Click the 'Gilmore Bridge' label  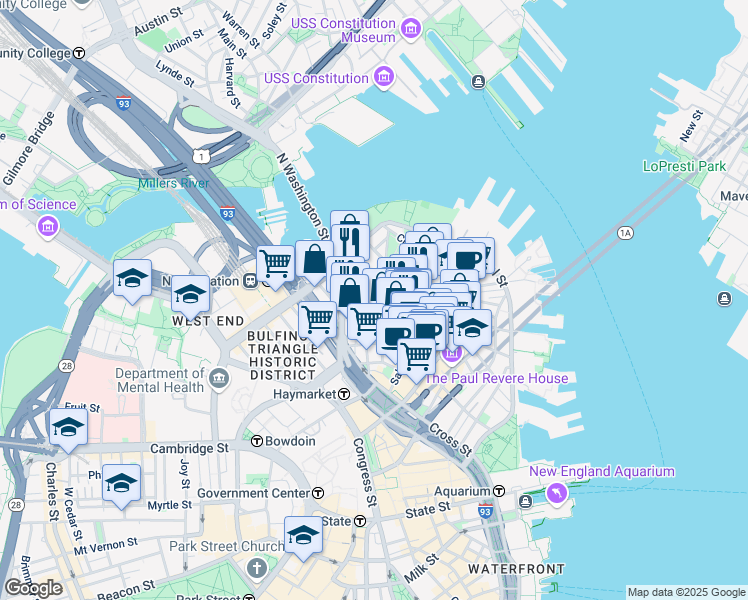[28, 148]
